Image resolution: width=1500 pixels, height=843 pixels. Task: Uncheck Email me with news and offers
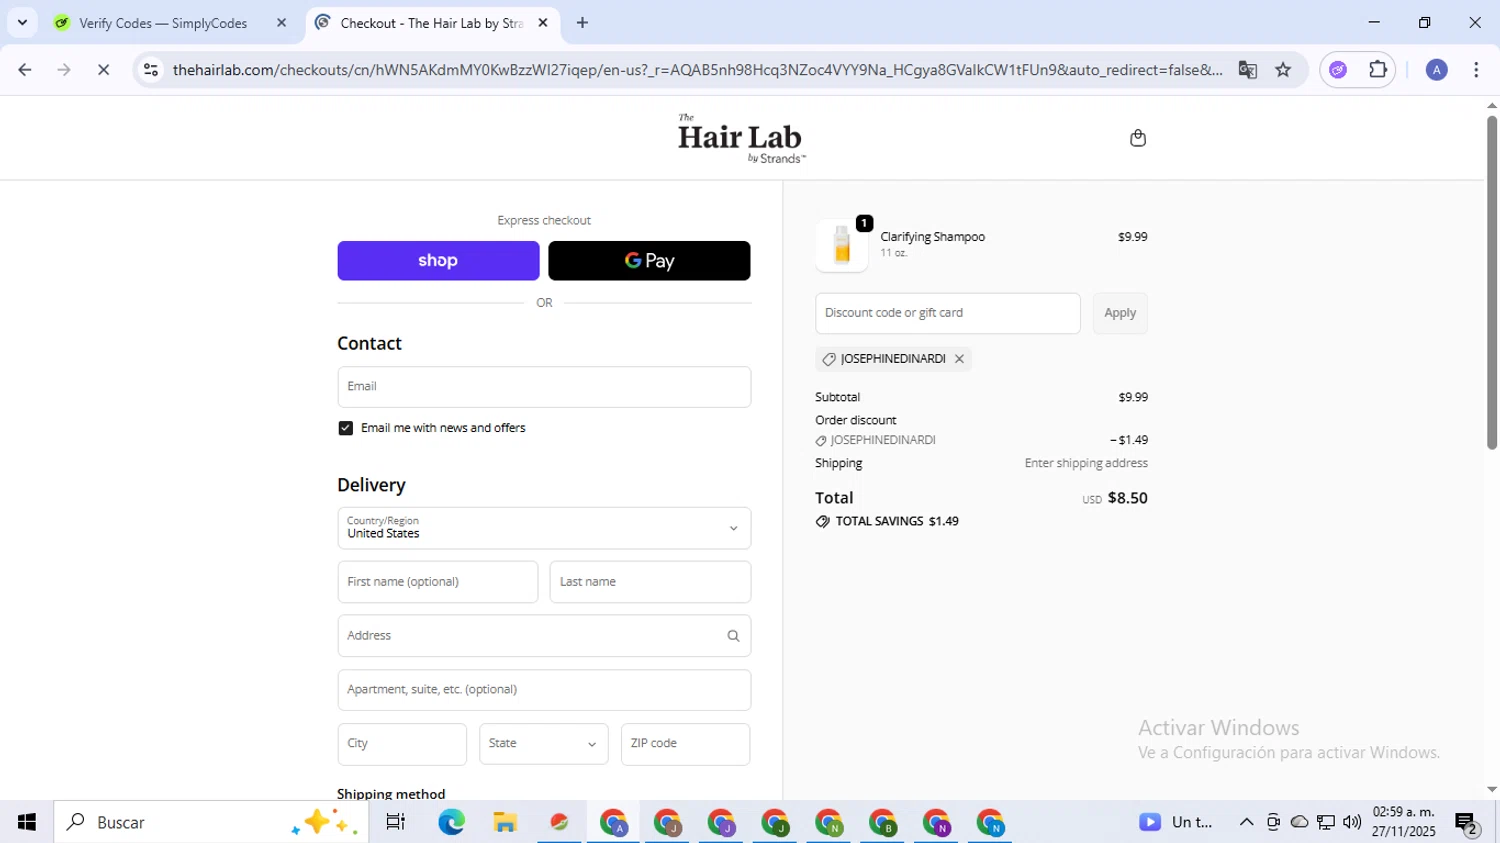345,428
